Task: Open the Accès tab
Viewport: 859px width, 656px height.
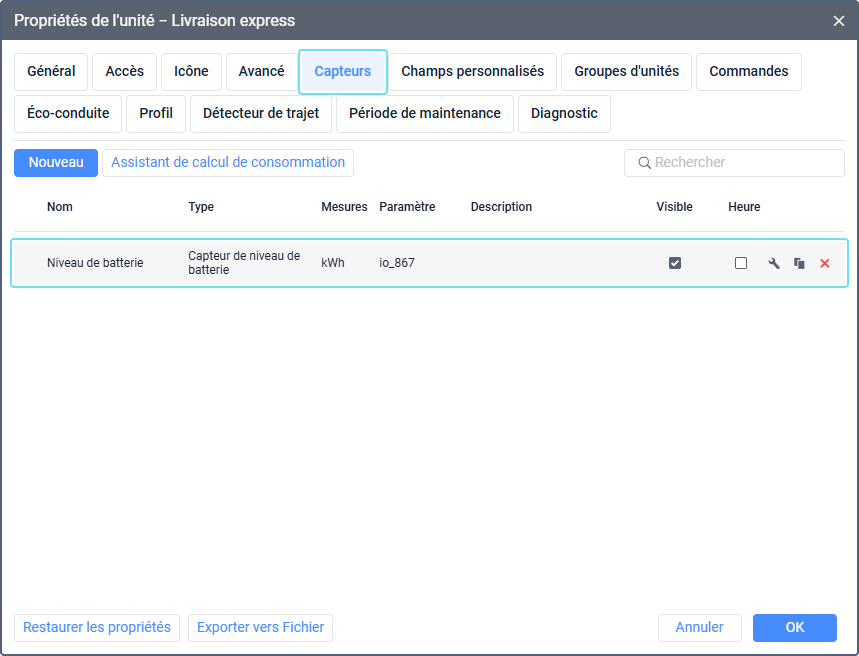Action: coord(124,72)
